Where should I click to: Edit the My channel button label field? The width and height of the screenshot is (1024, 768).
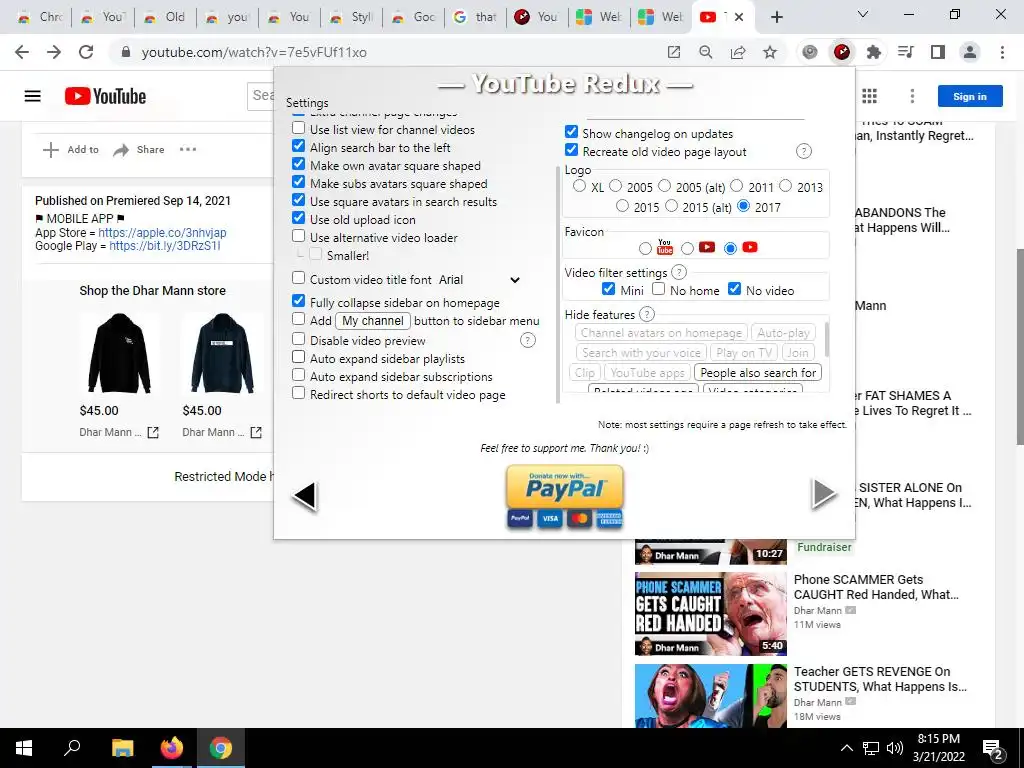point(373,321)
